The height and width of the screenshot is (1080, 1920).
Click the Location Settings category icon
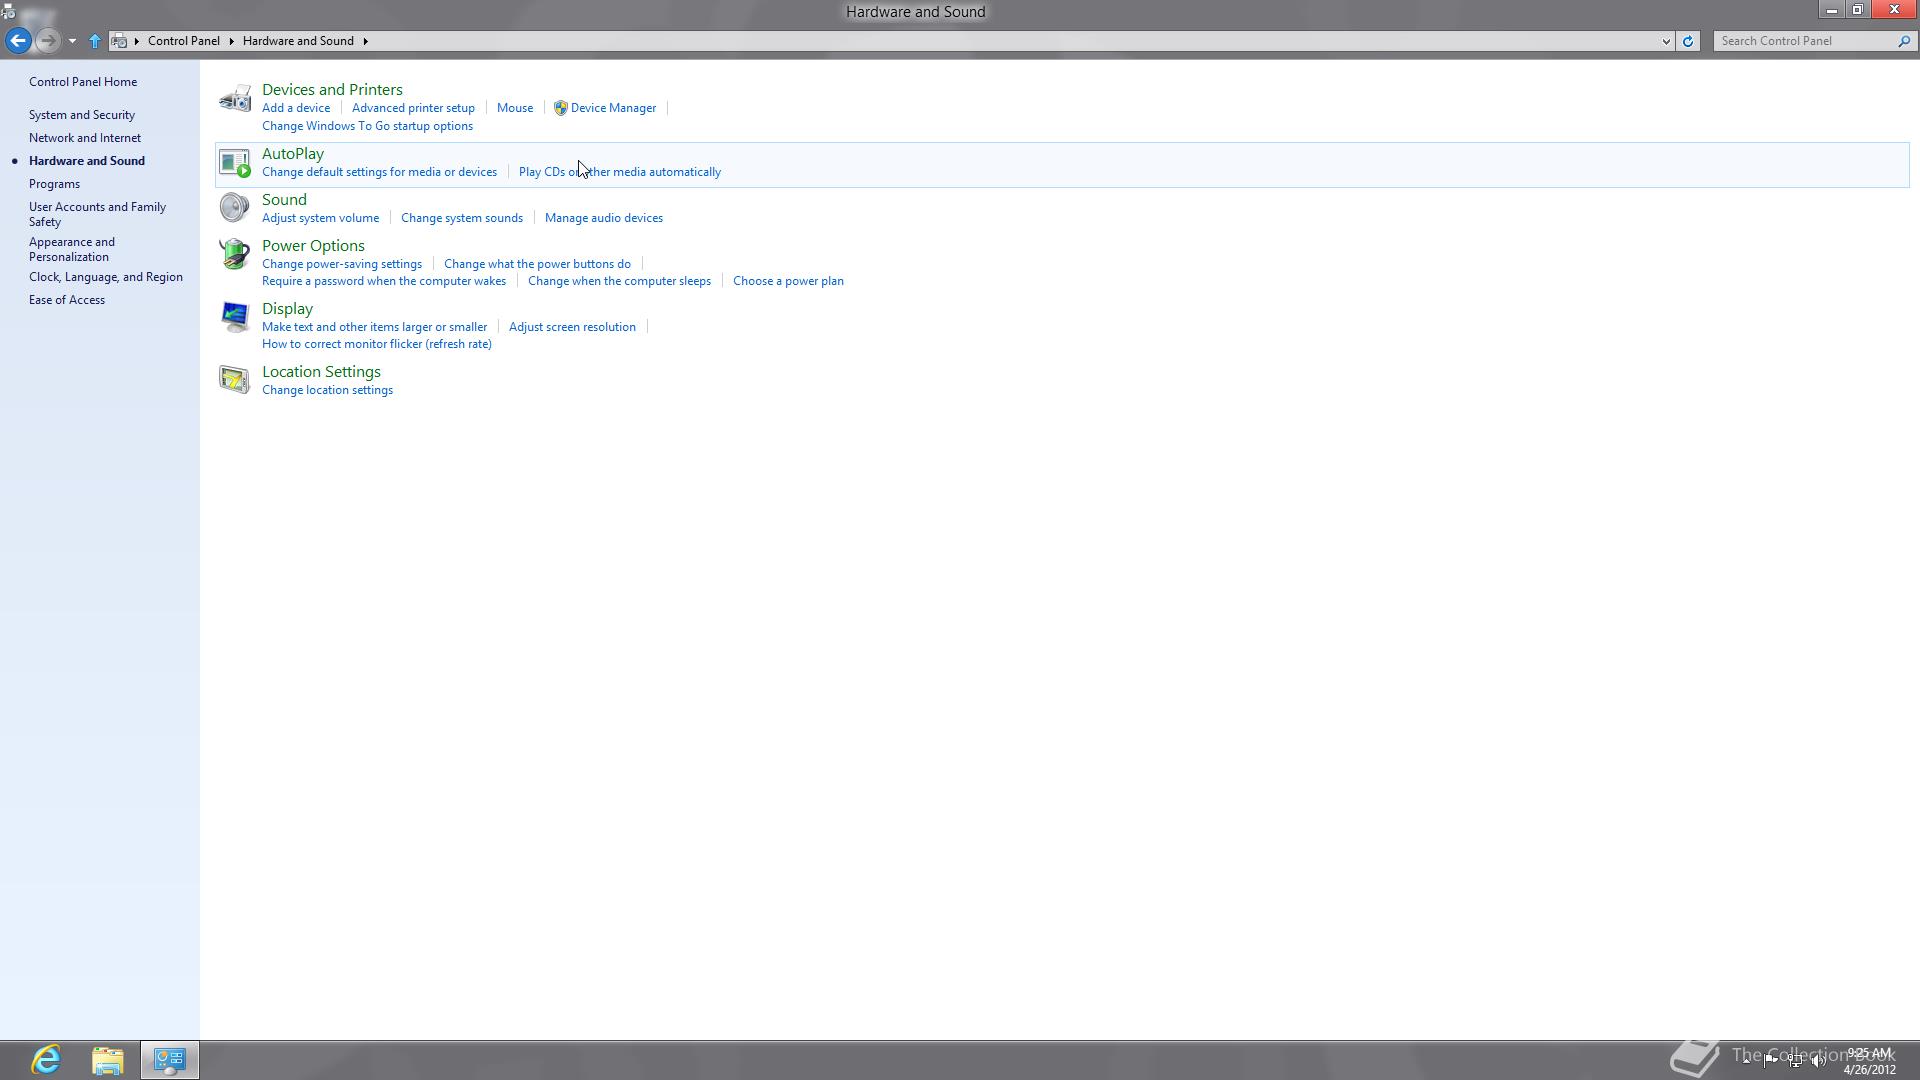235,380
